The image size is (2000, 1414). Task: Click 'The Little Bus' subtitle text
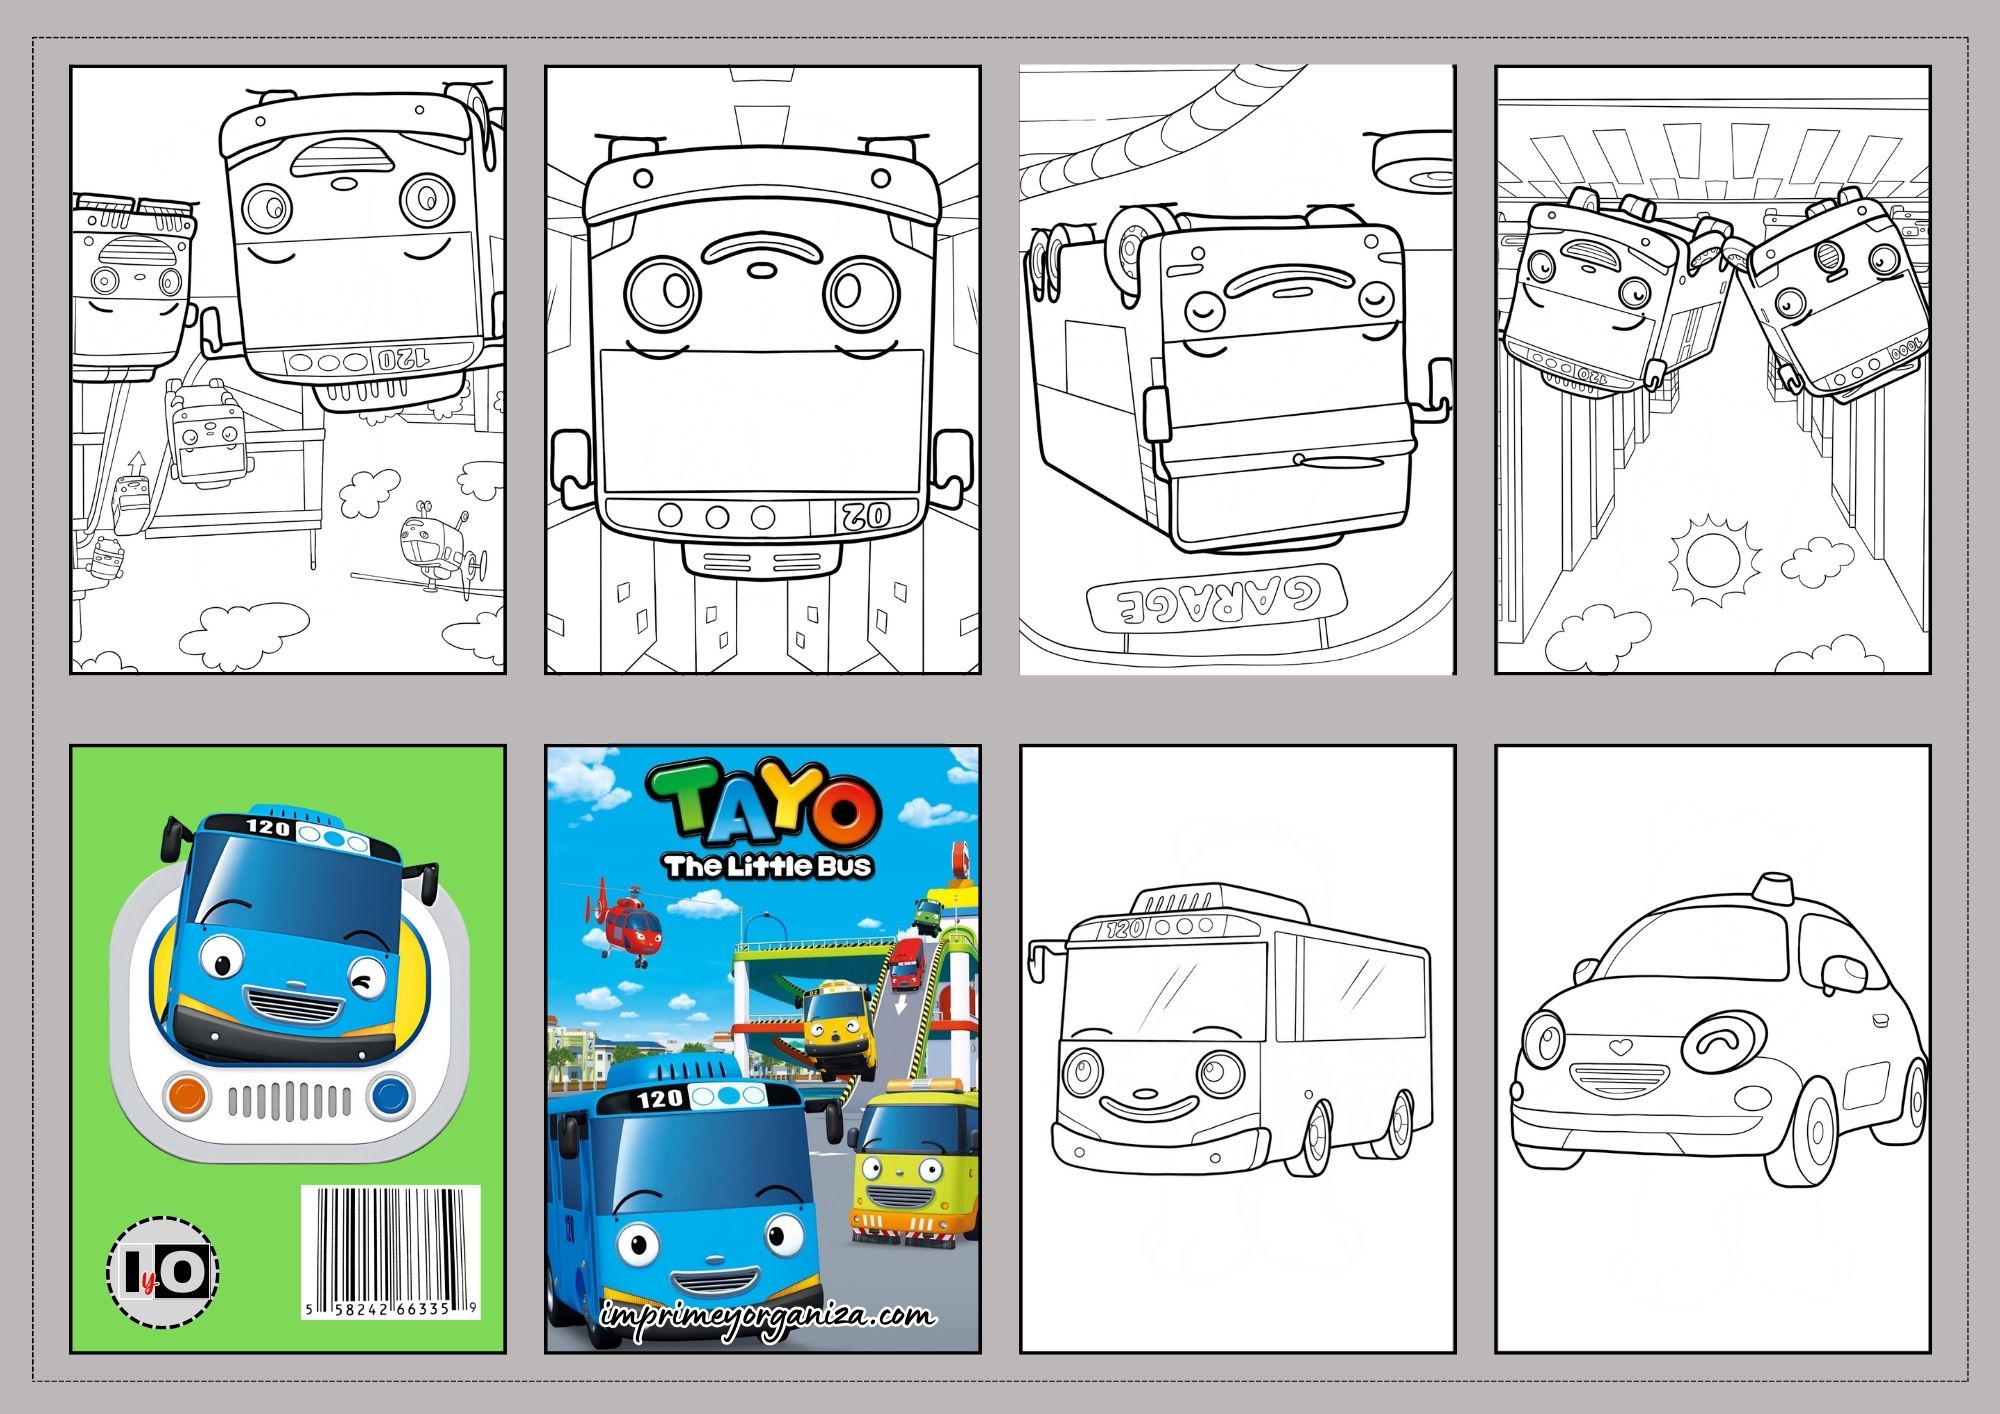(767, 865)
